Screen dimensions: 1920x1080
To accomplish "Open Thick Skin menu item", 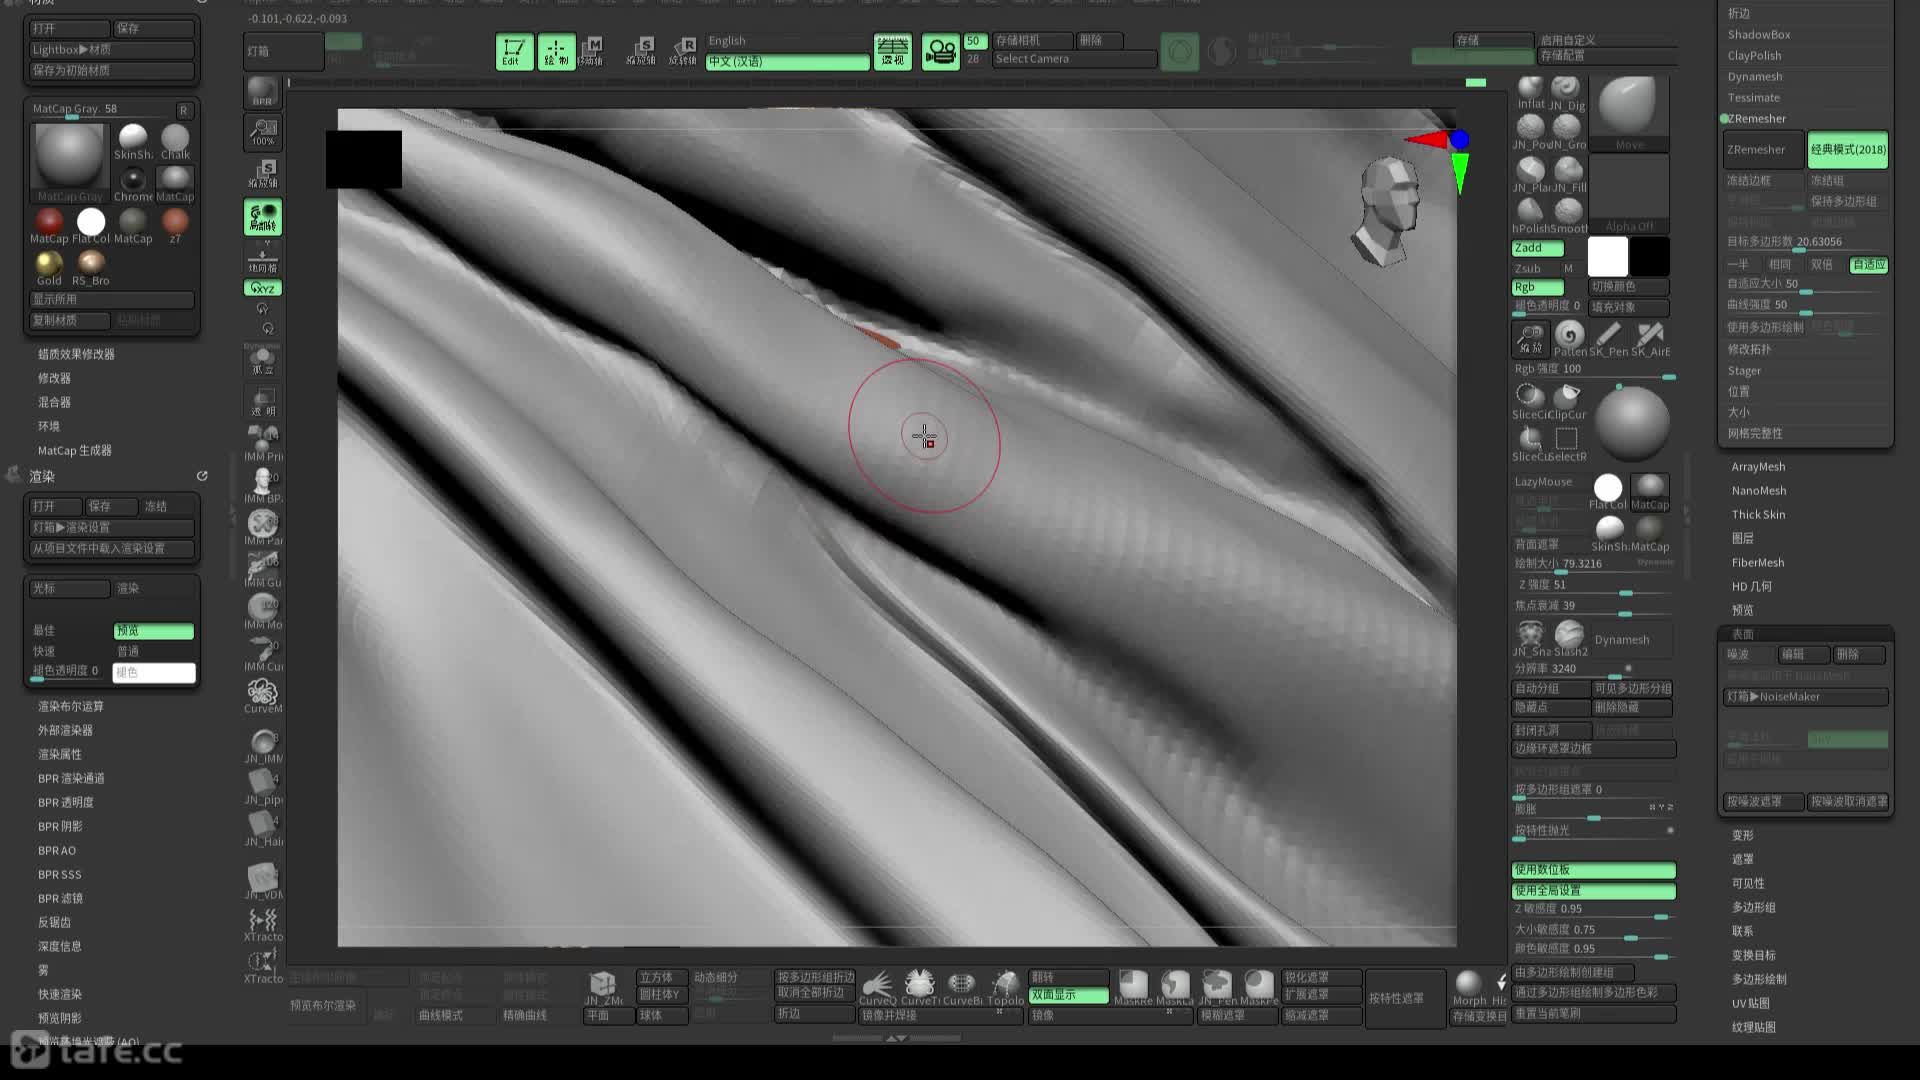I will pos(1758,515).
